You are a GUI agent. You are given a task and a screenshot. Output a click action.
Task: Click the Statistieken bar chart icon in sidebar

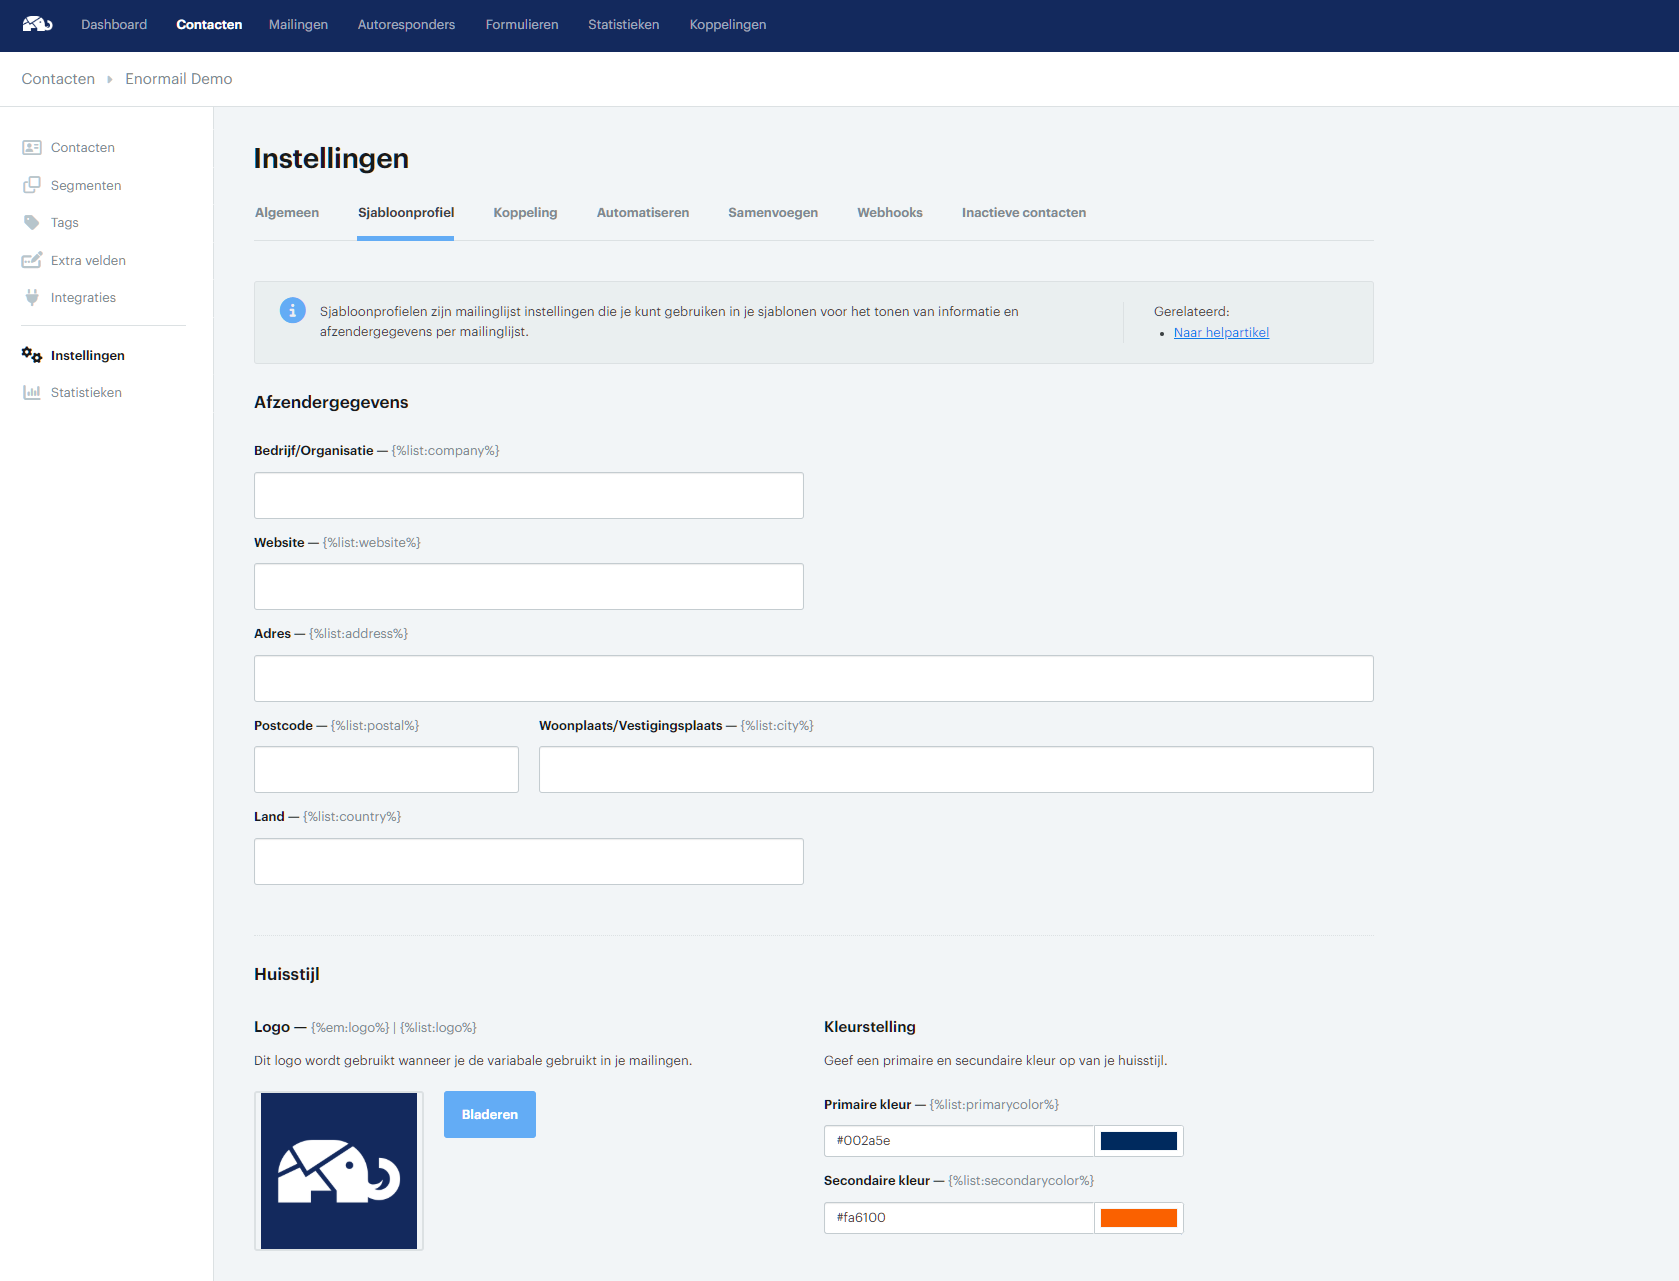coord(32,392)
